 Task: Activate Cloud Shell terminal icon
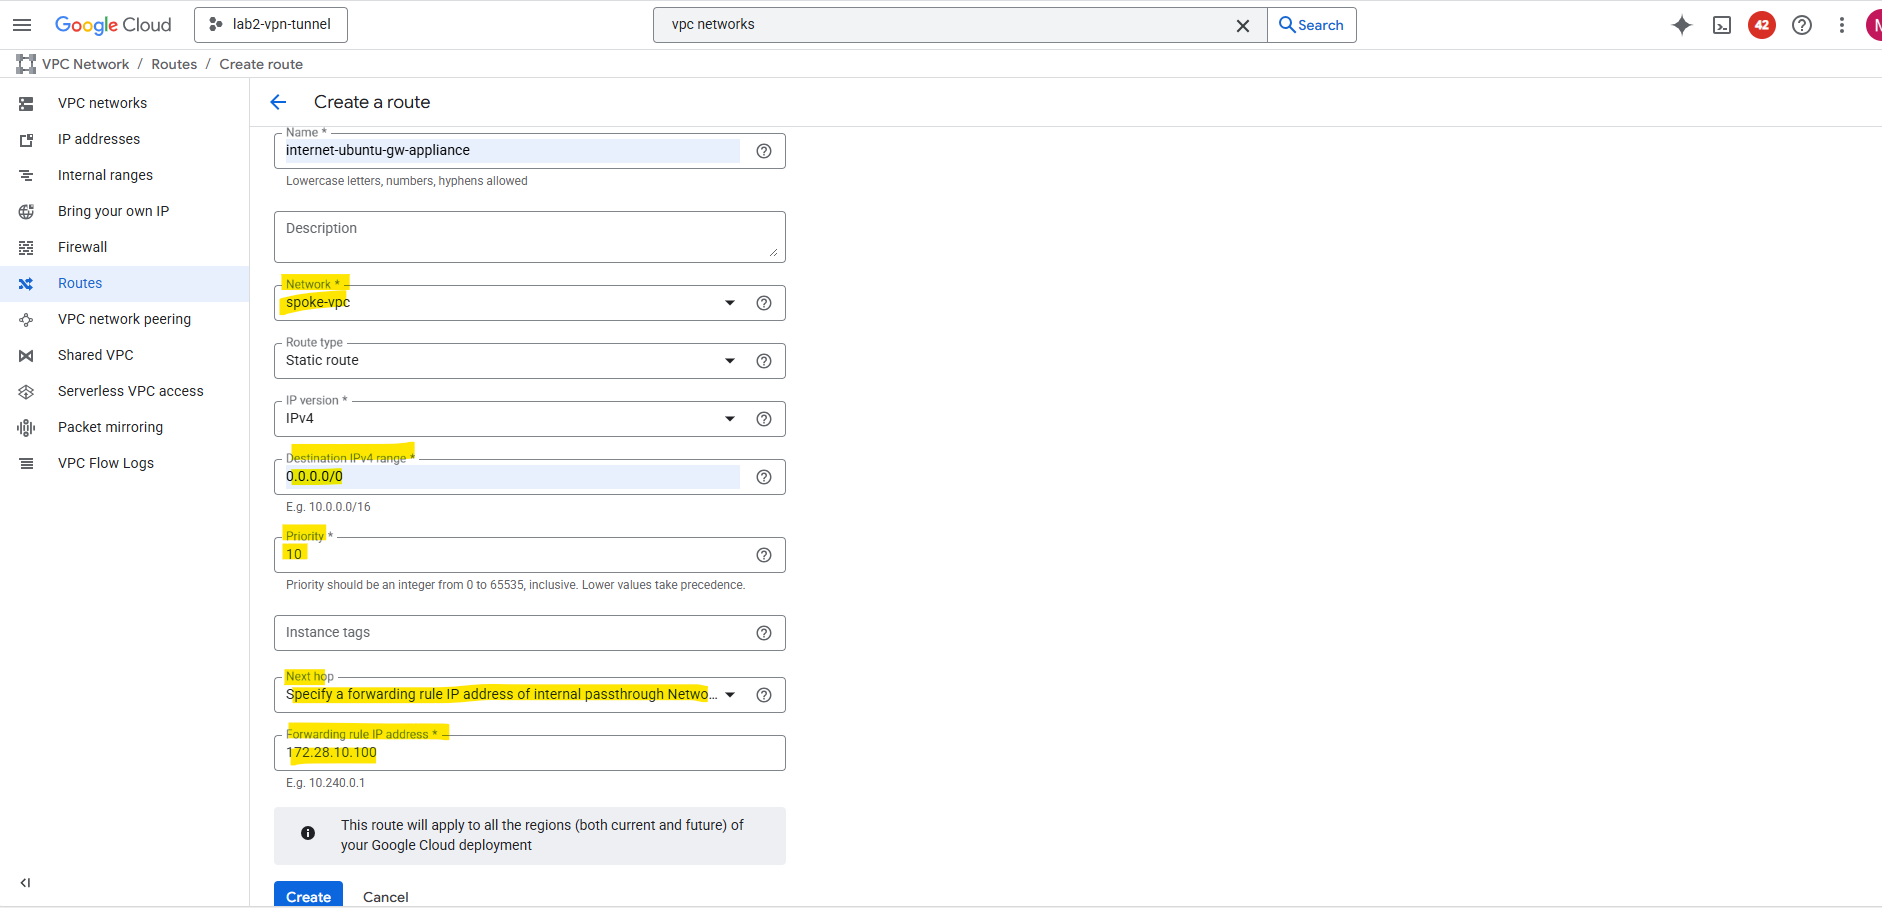click(1722, 26)
